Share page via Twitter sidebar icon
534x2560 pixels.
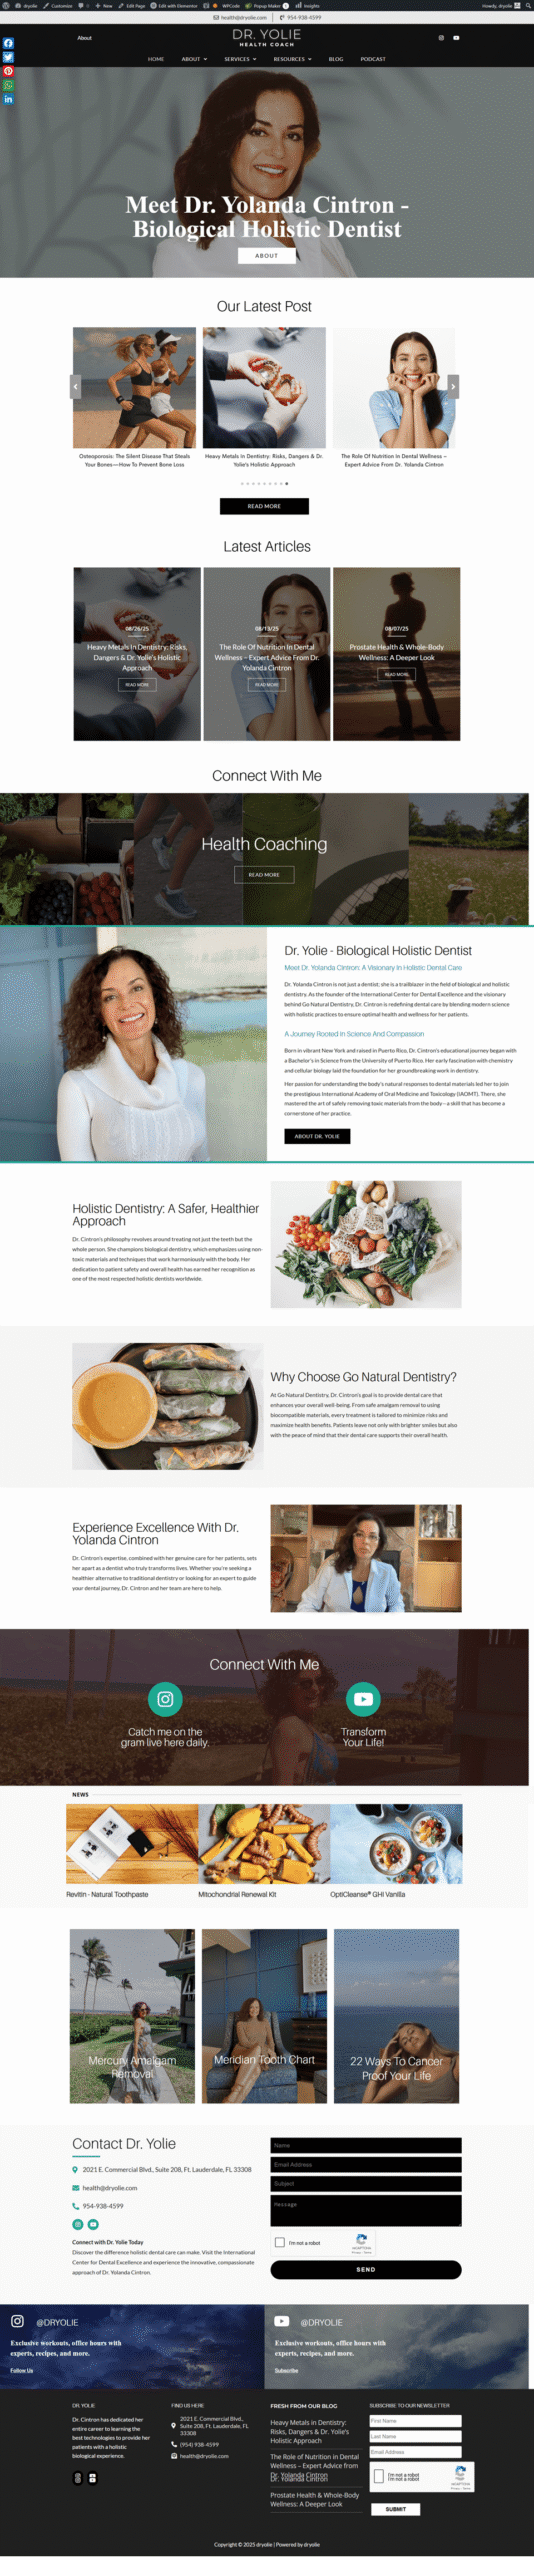click(x=8, y=57)
